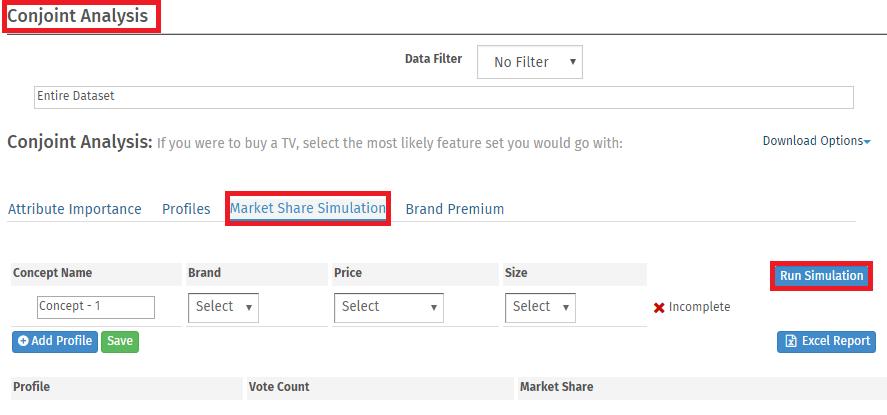The width and height of the screenshot is (887, 415).
Task: Click the Concept - 1 name field
Action: (95, 307)
